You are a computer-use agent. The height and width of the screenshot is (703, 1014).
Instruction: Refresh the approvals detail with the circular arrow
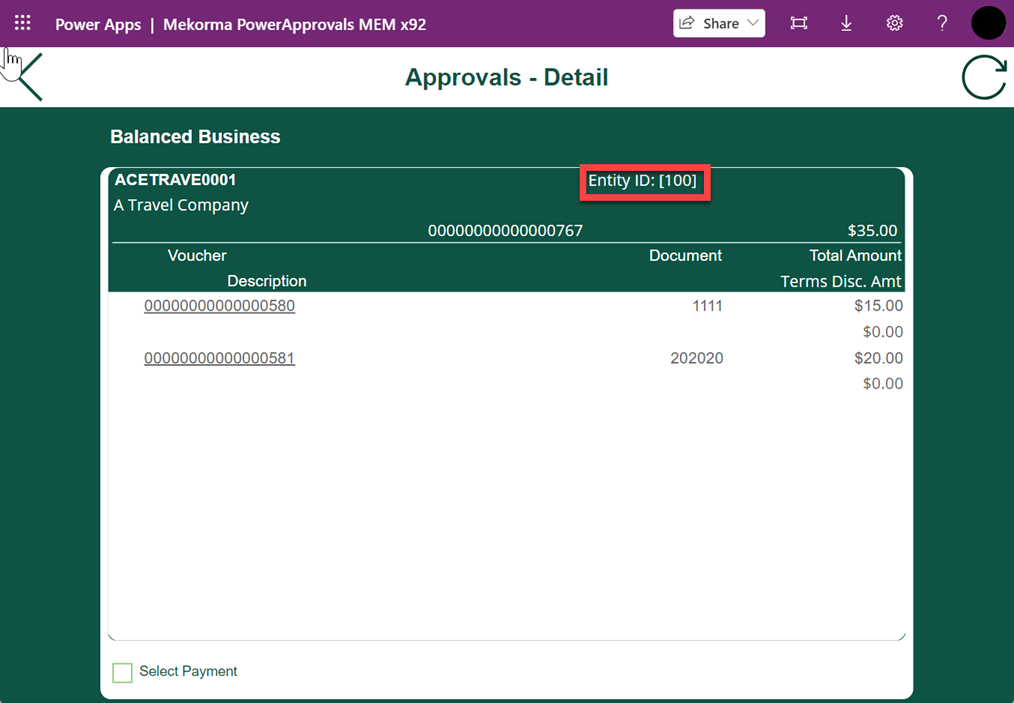coord(984,78)
